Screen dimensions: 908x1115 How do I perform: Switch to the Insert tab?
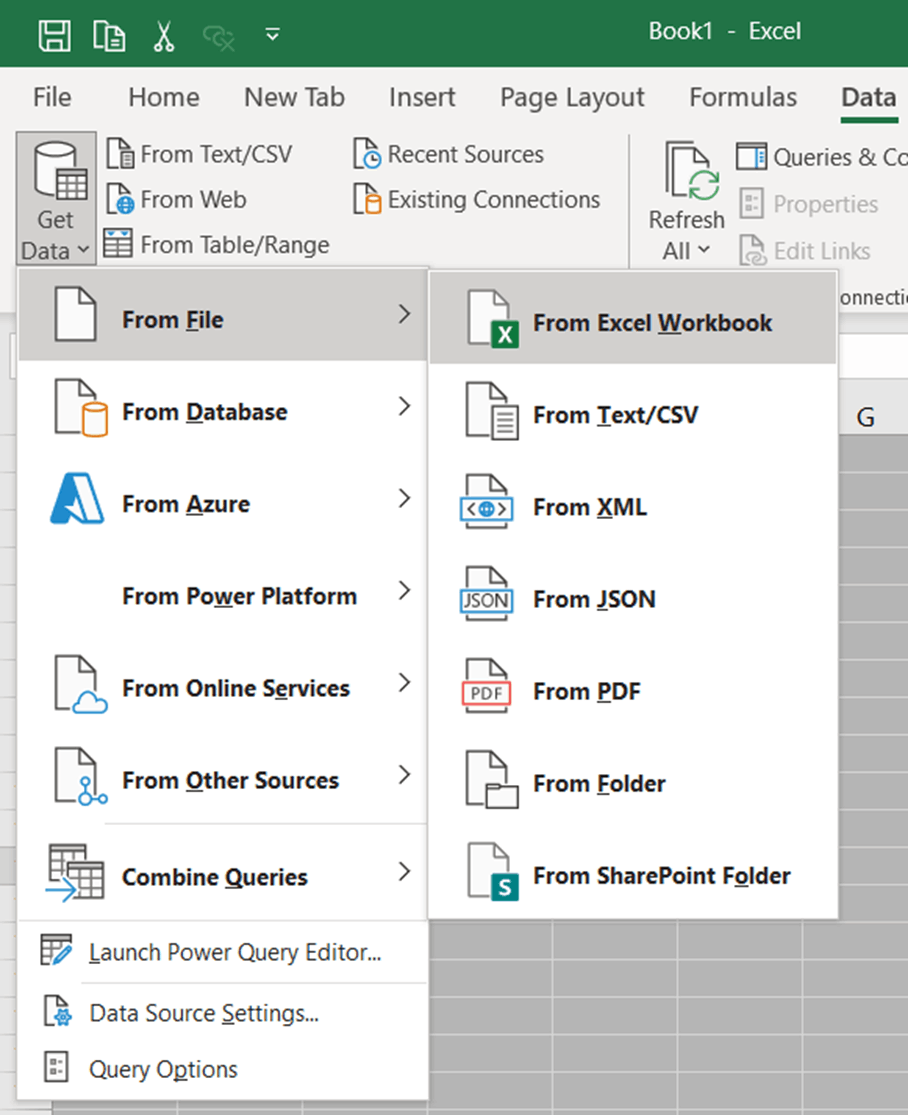pos(422,97)
